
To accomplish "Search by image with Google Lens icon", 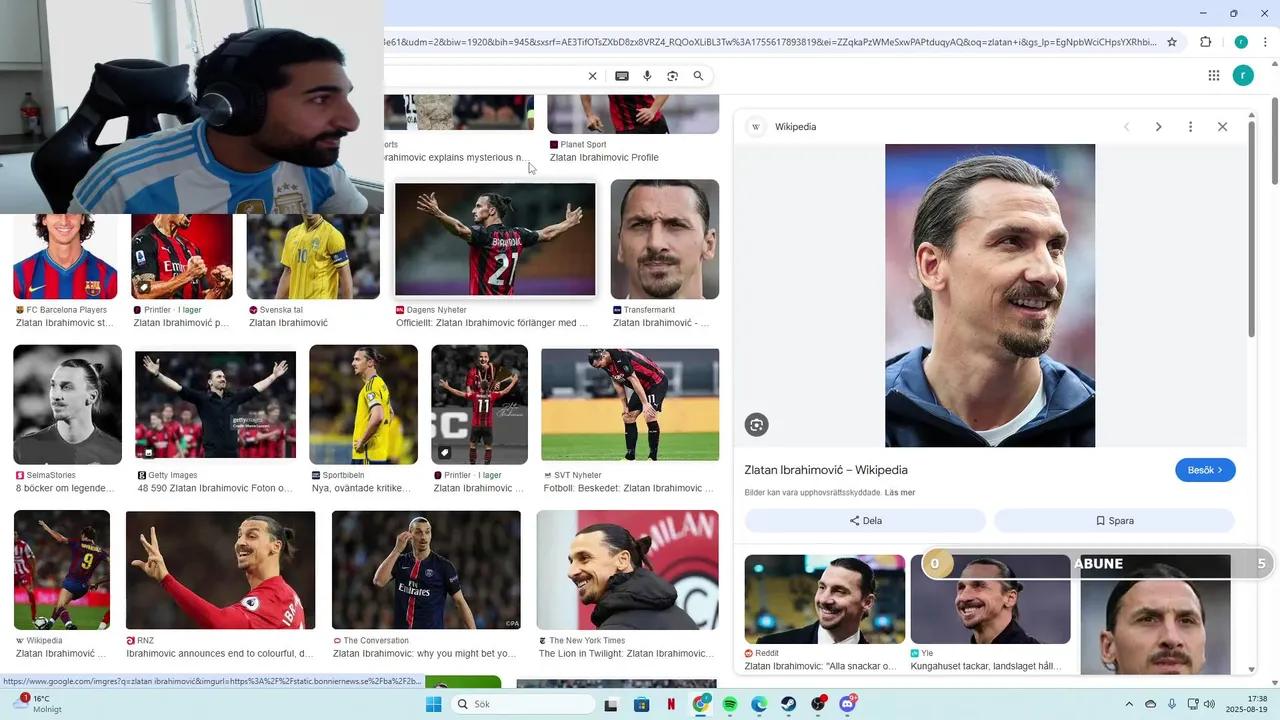I will (672, 76).
